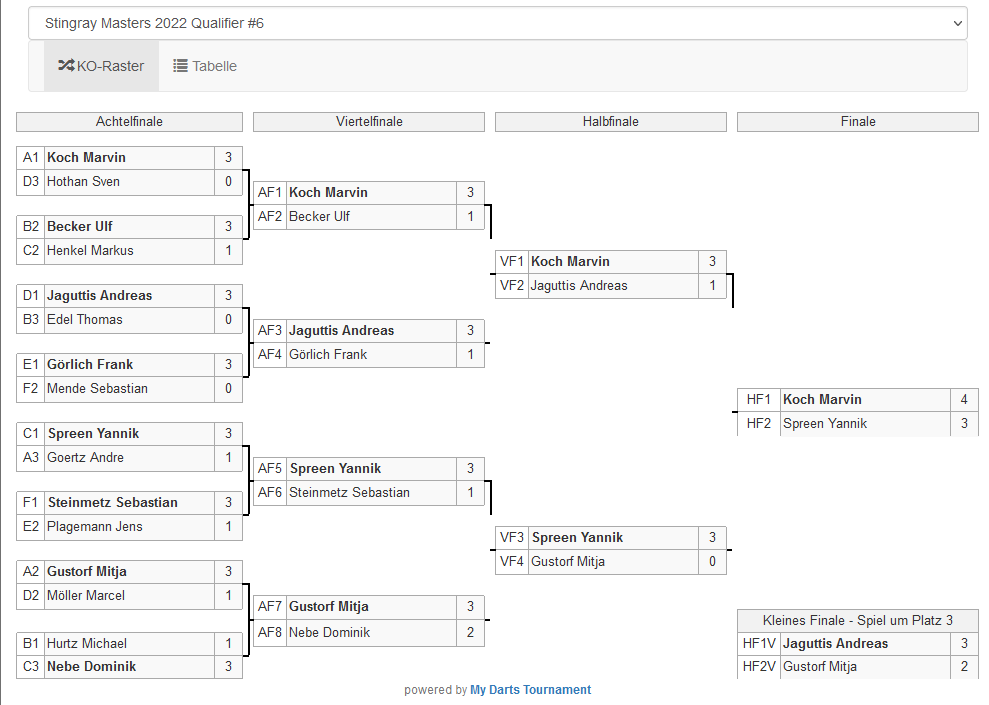Viewport: 989px width, 705px height.
Task: Select Spreen Yannik in final match HF2
Action: 825,424
